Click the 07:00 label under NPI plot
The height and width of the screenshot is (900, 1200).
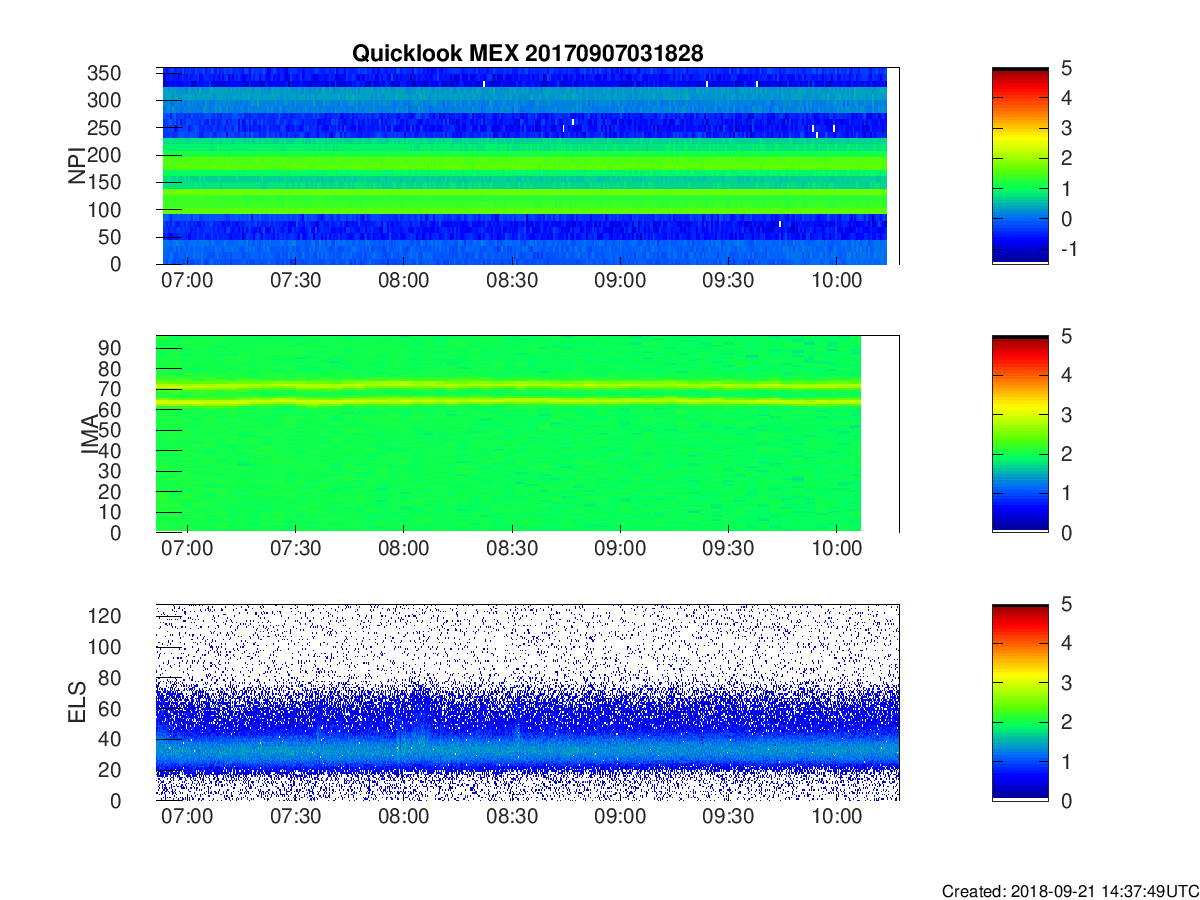[187, 281]
